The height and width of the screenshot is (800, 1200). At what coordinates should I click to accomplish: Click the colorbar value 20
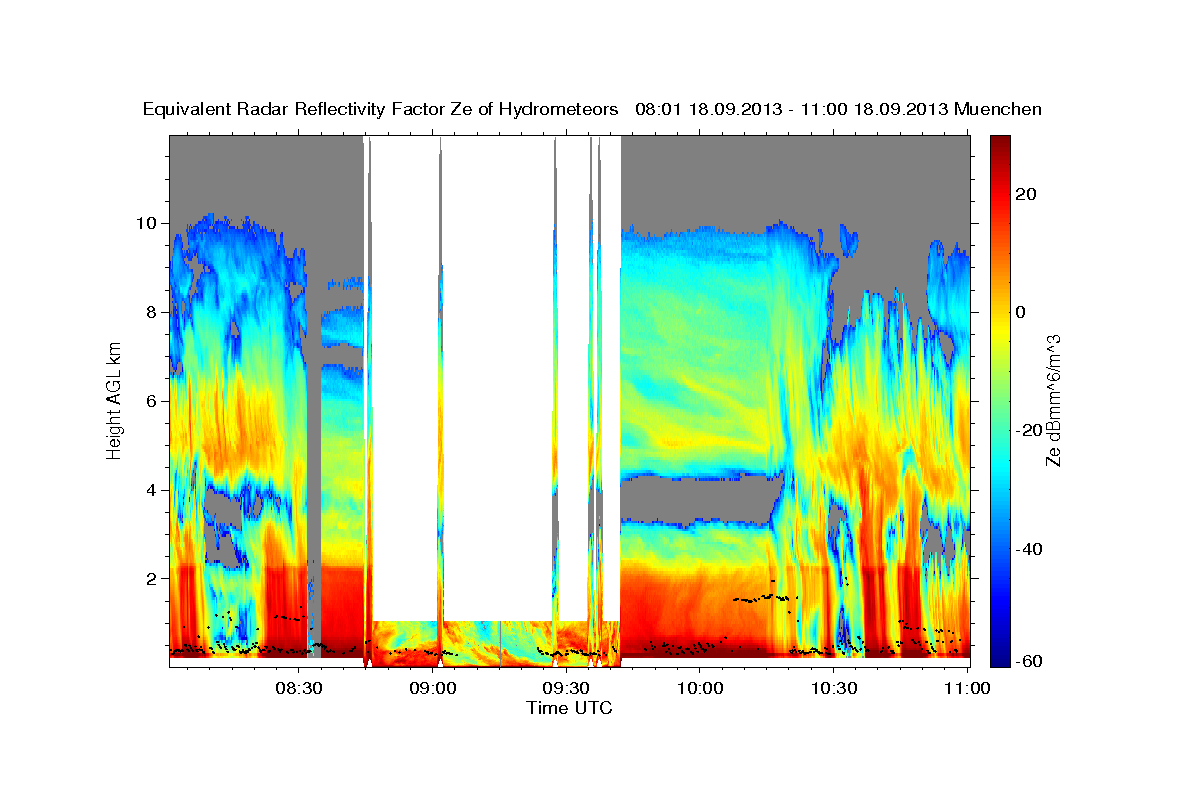coord(1025,194)
